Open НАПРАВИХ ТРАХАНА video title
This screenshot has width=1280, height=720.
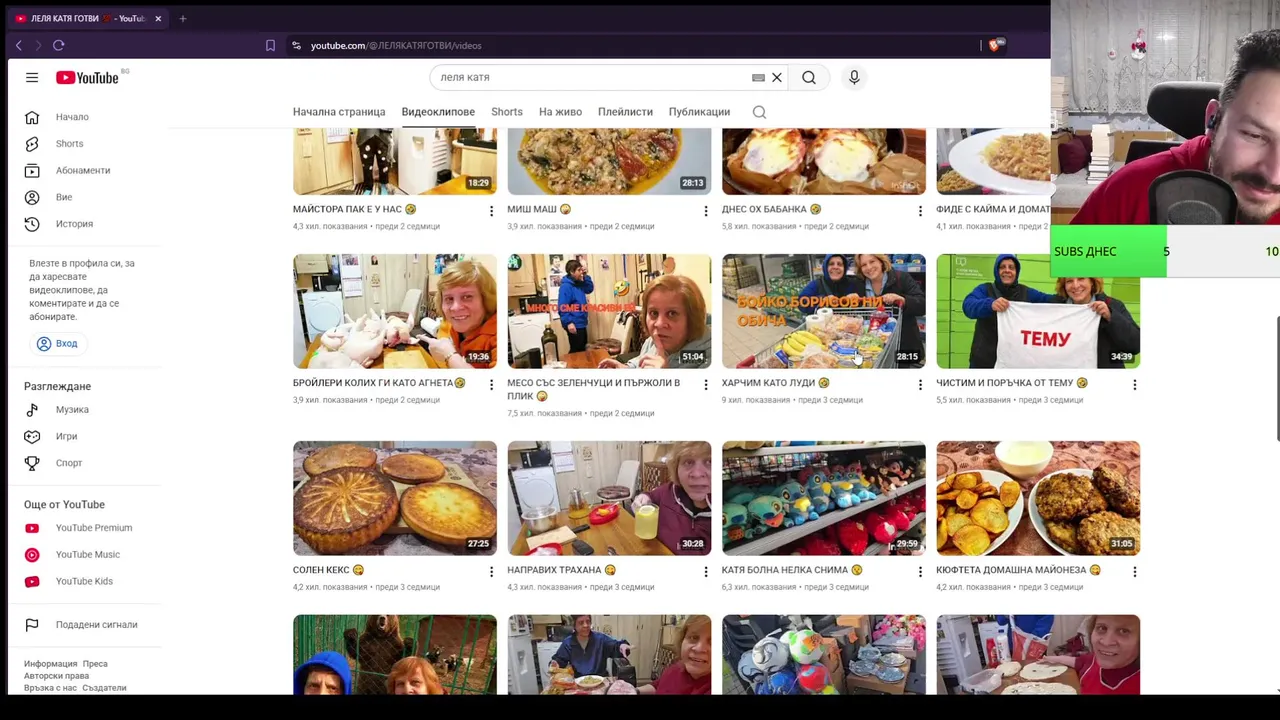(x=561, y=570)
